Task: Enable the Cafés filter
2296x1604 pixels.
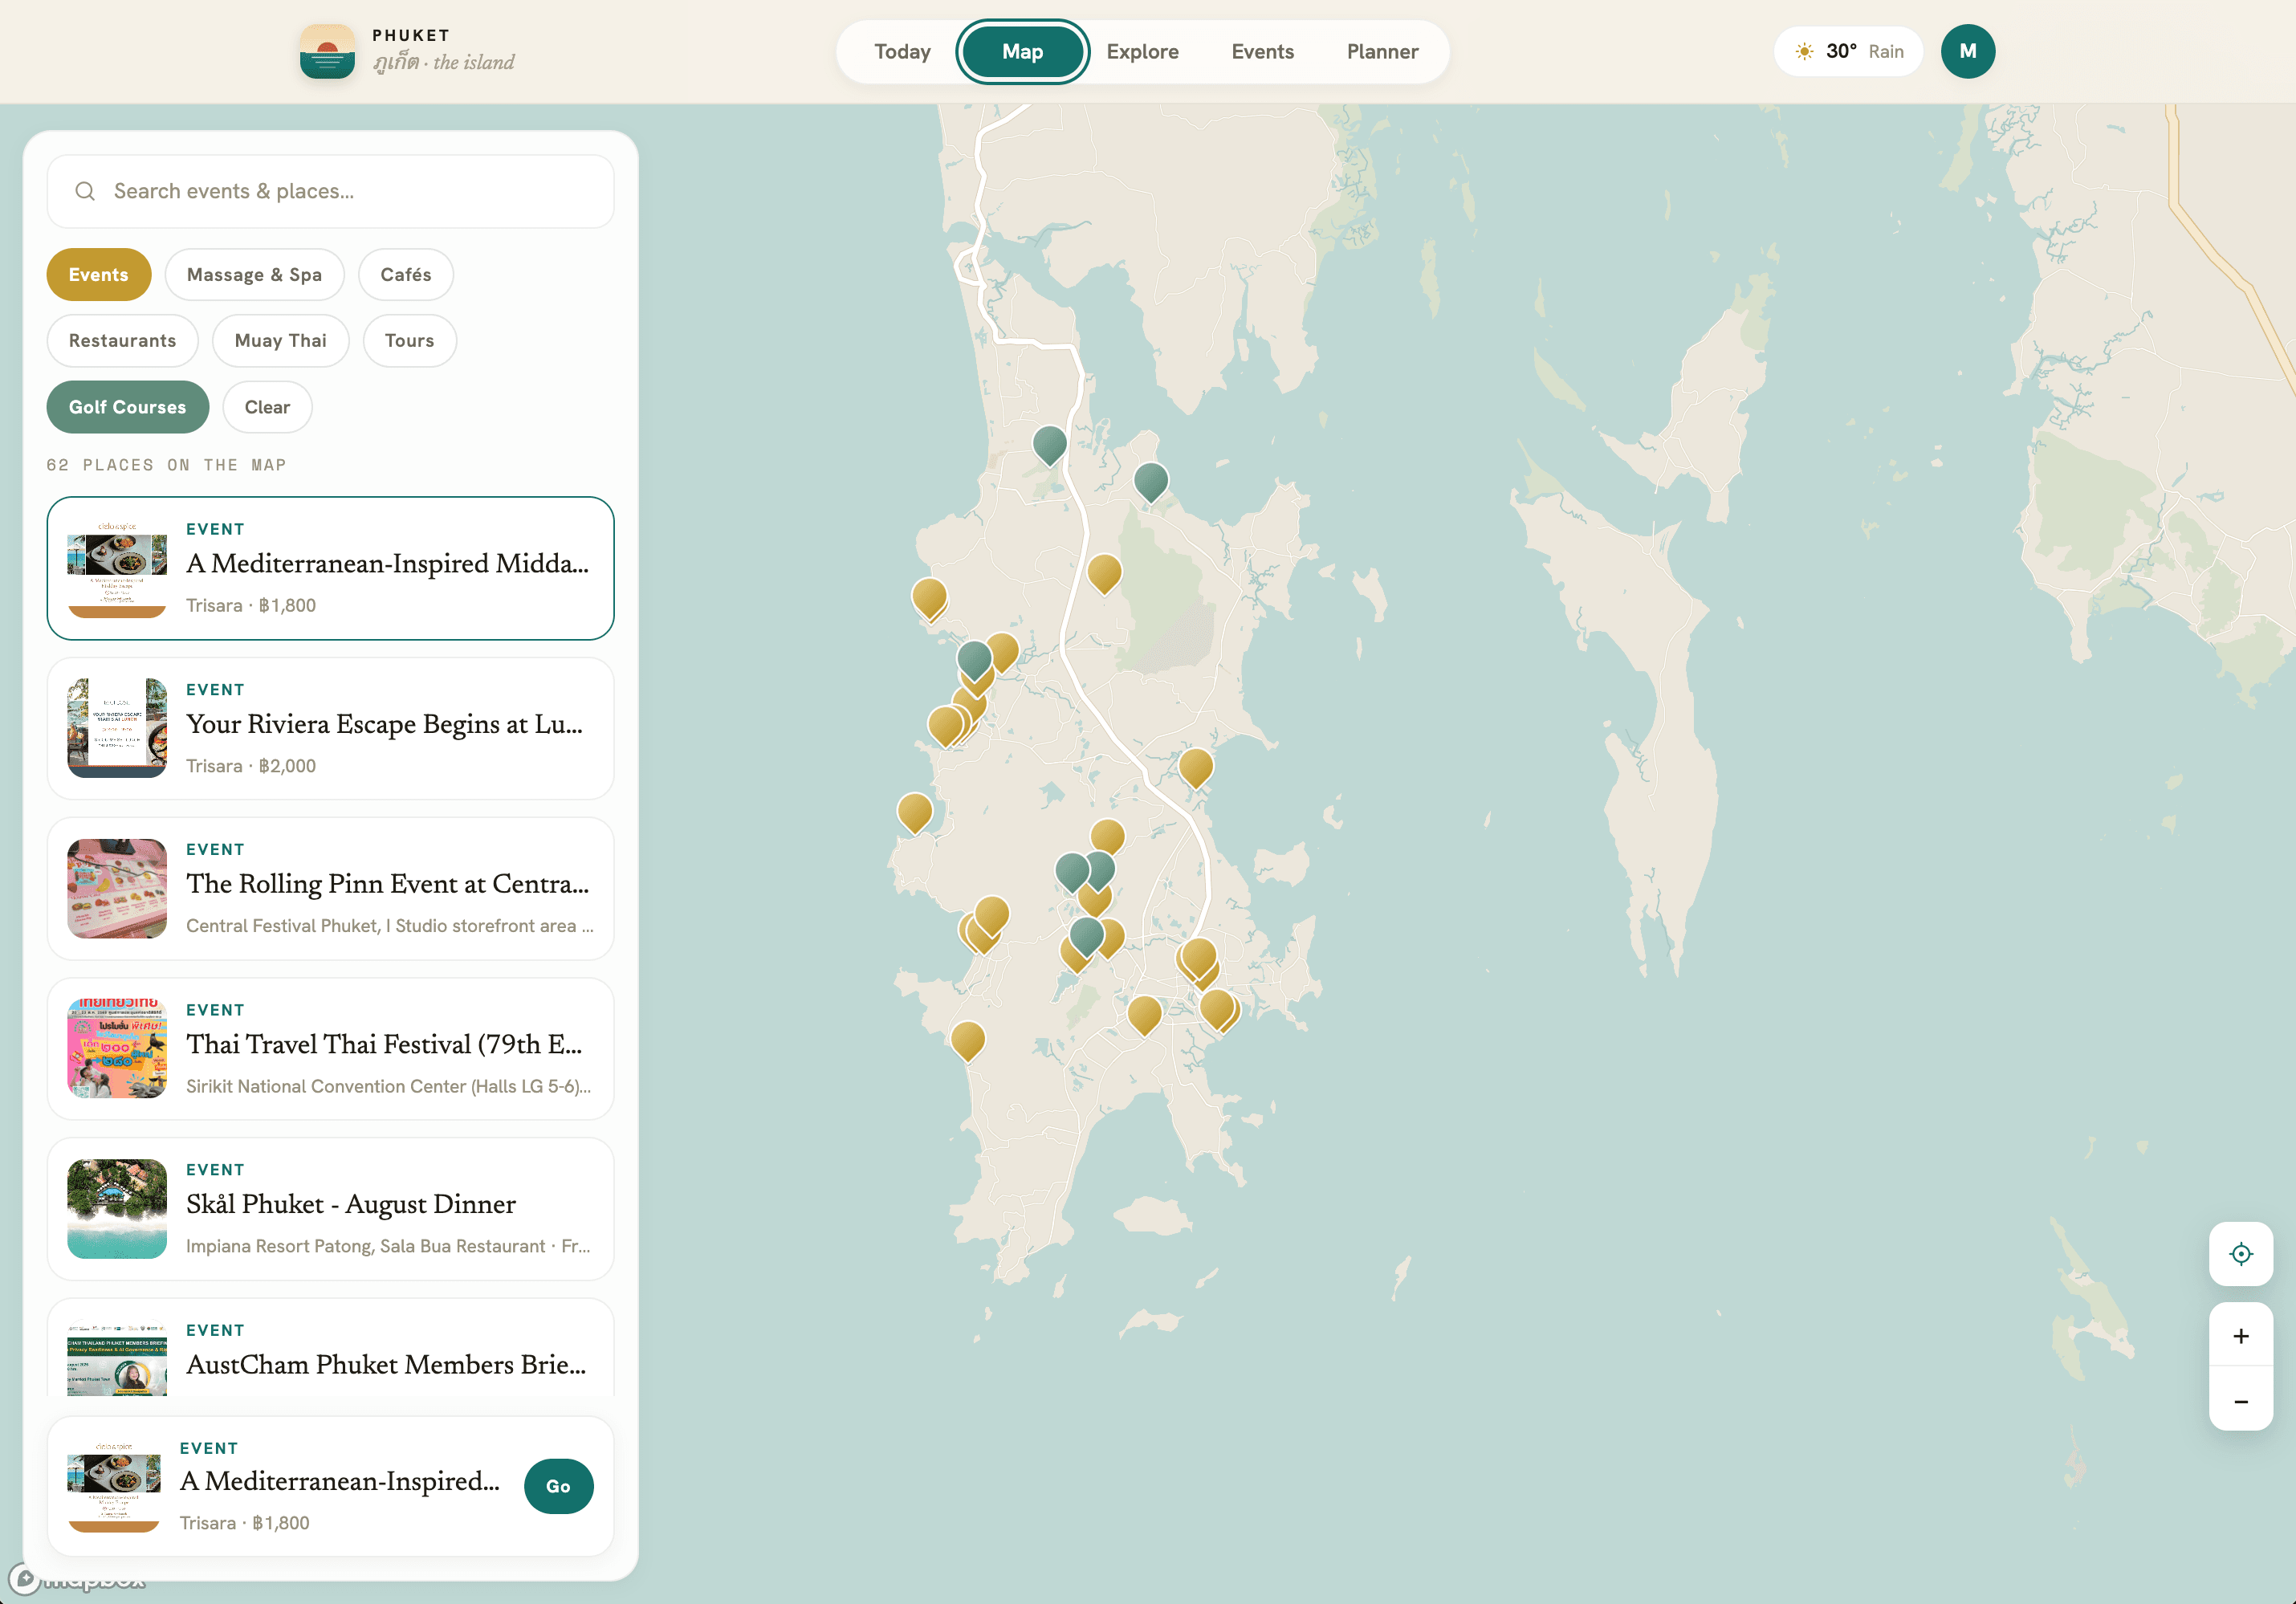Action: [x=405, y=275]
